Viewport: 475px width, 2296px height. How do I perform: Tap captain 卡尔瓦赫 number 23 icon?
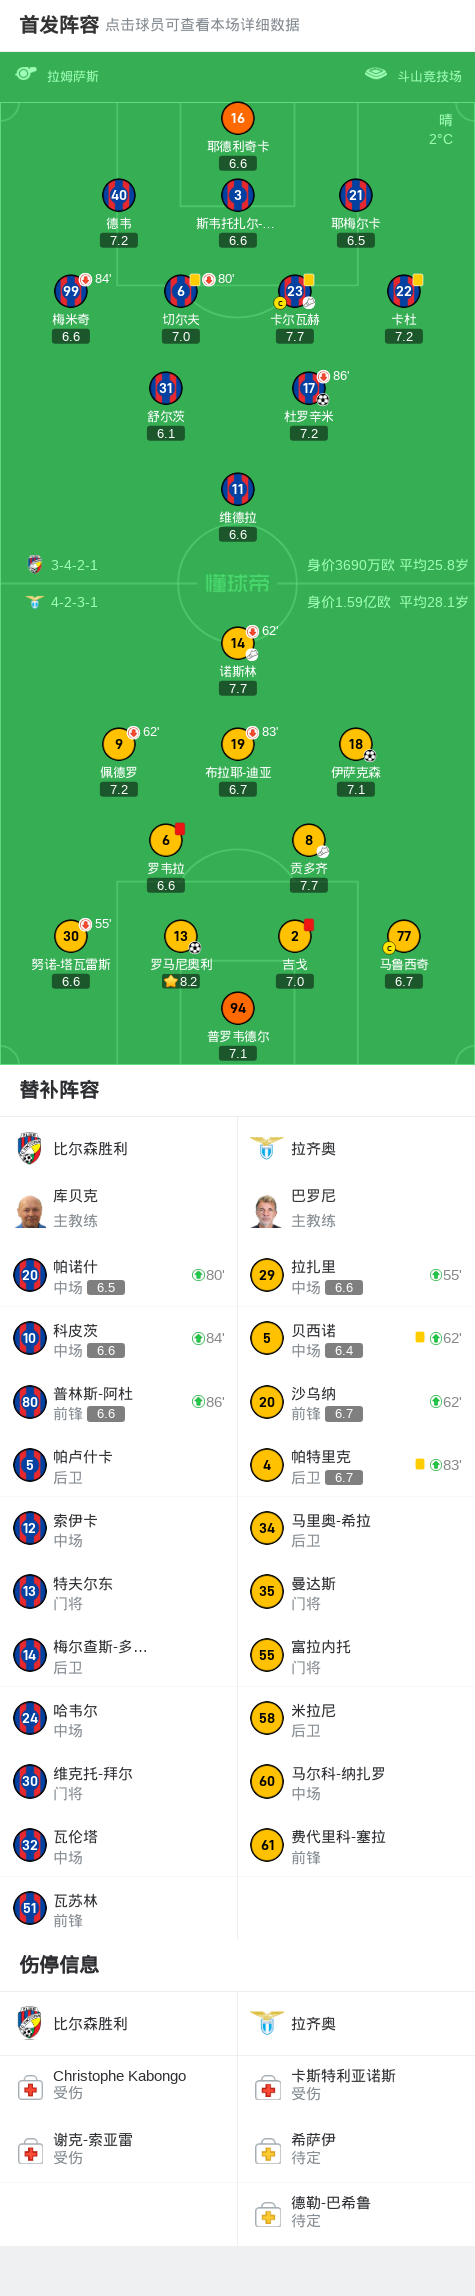click(x=294, y=291)
